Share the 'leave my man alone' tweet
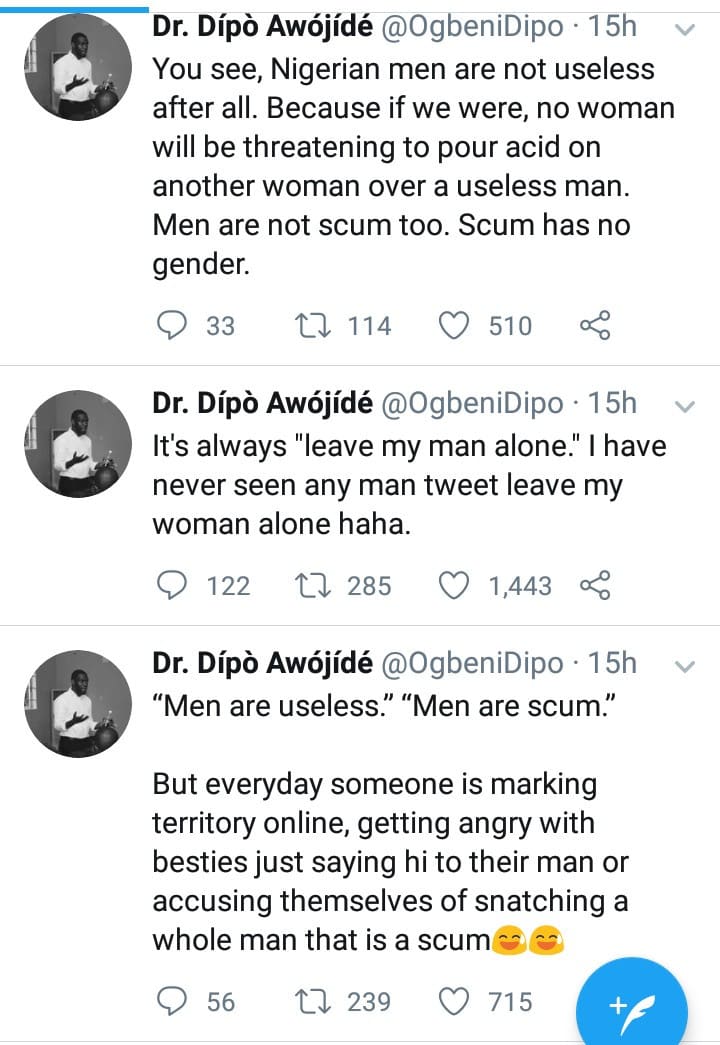The width and height of the screenshot is (720, 1045). pos(594,585)
